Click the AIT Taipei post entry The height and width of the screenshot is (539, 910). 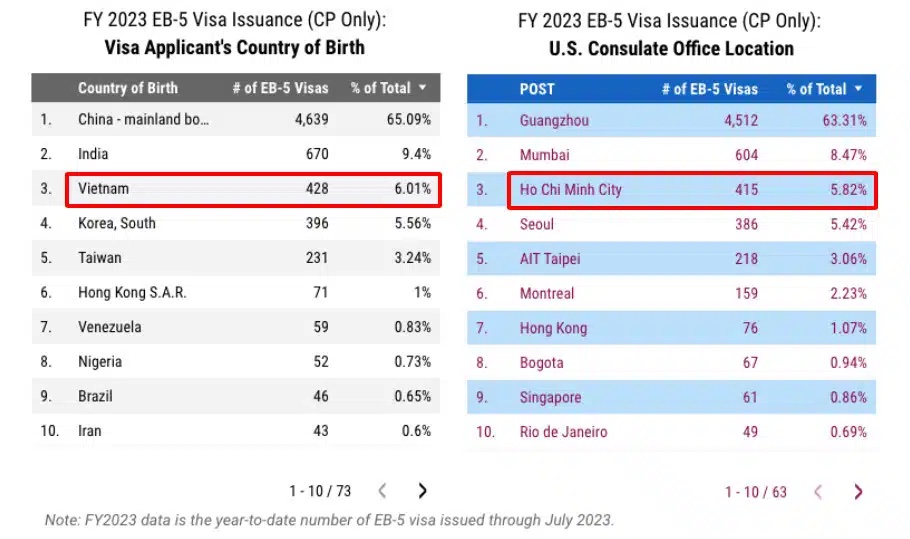point(550,259)
